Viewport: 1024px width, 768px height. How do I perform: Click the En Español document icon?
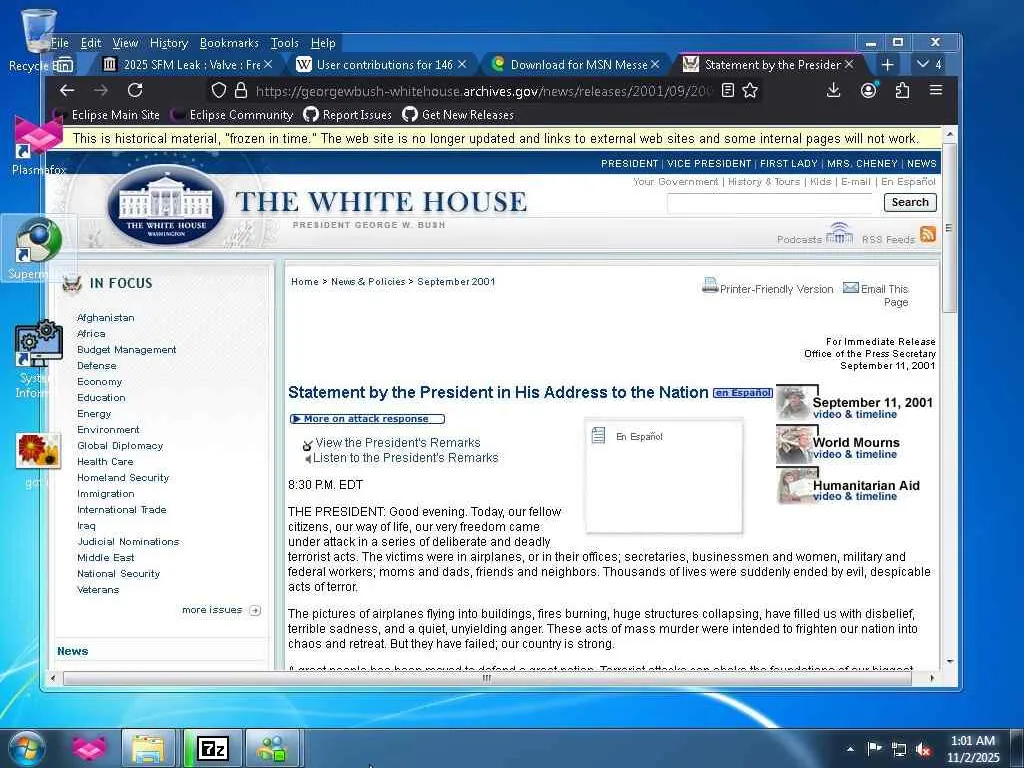[x=598, y=435]
